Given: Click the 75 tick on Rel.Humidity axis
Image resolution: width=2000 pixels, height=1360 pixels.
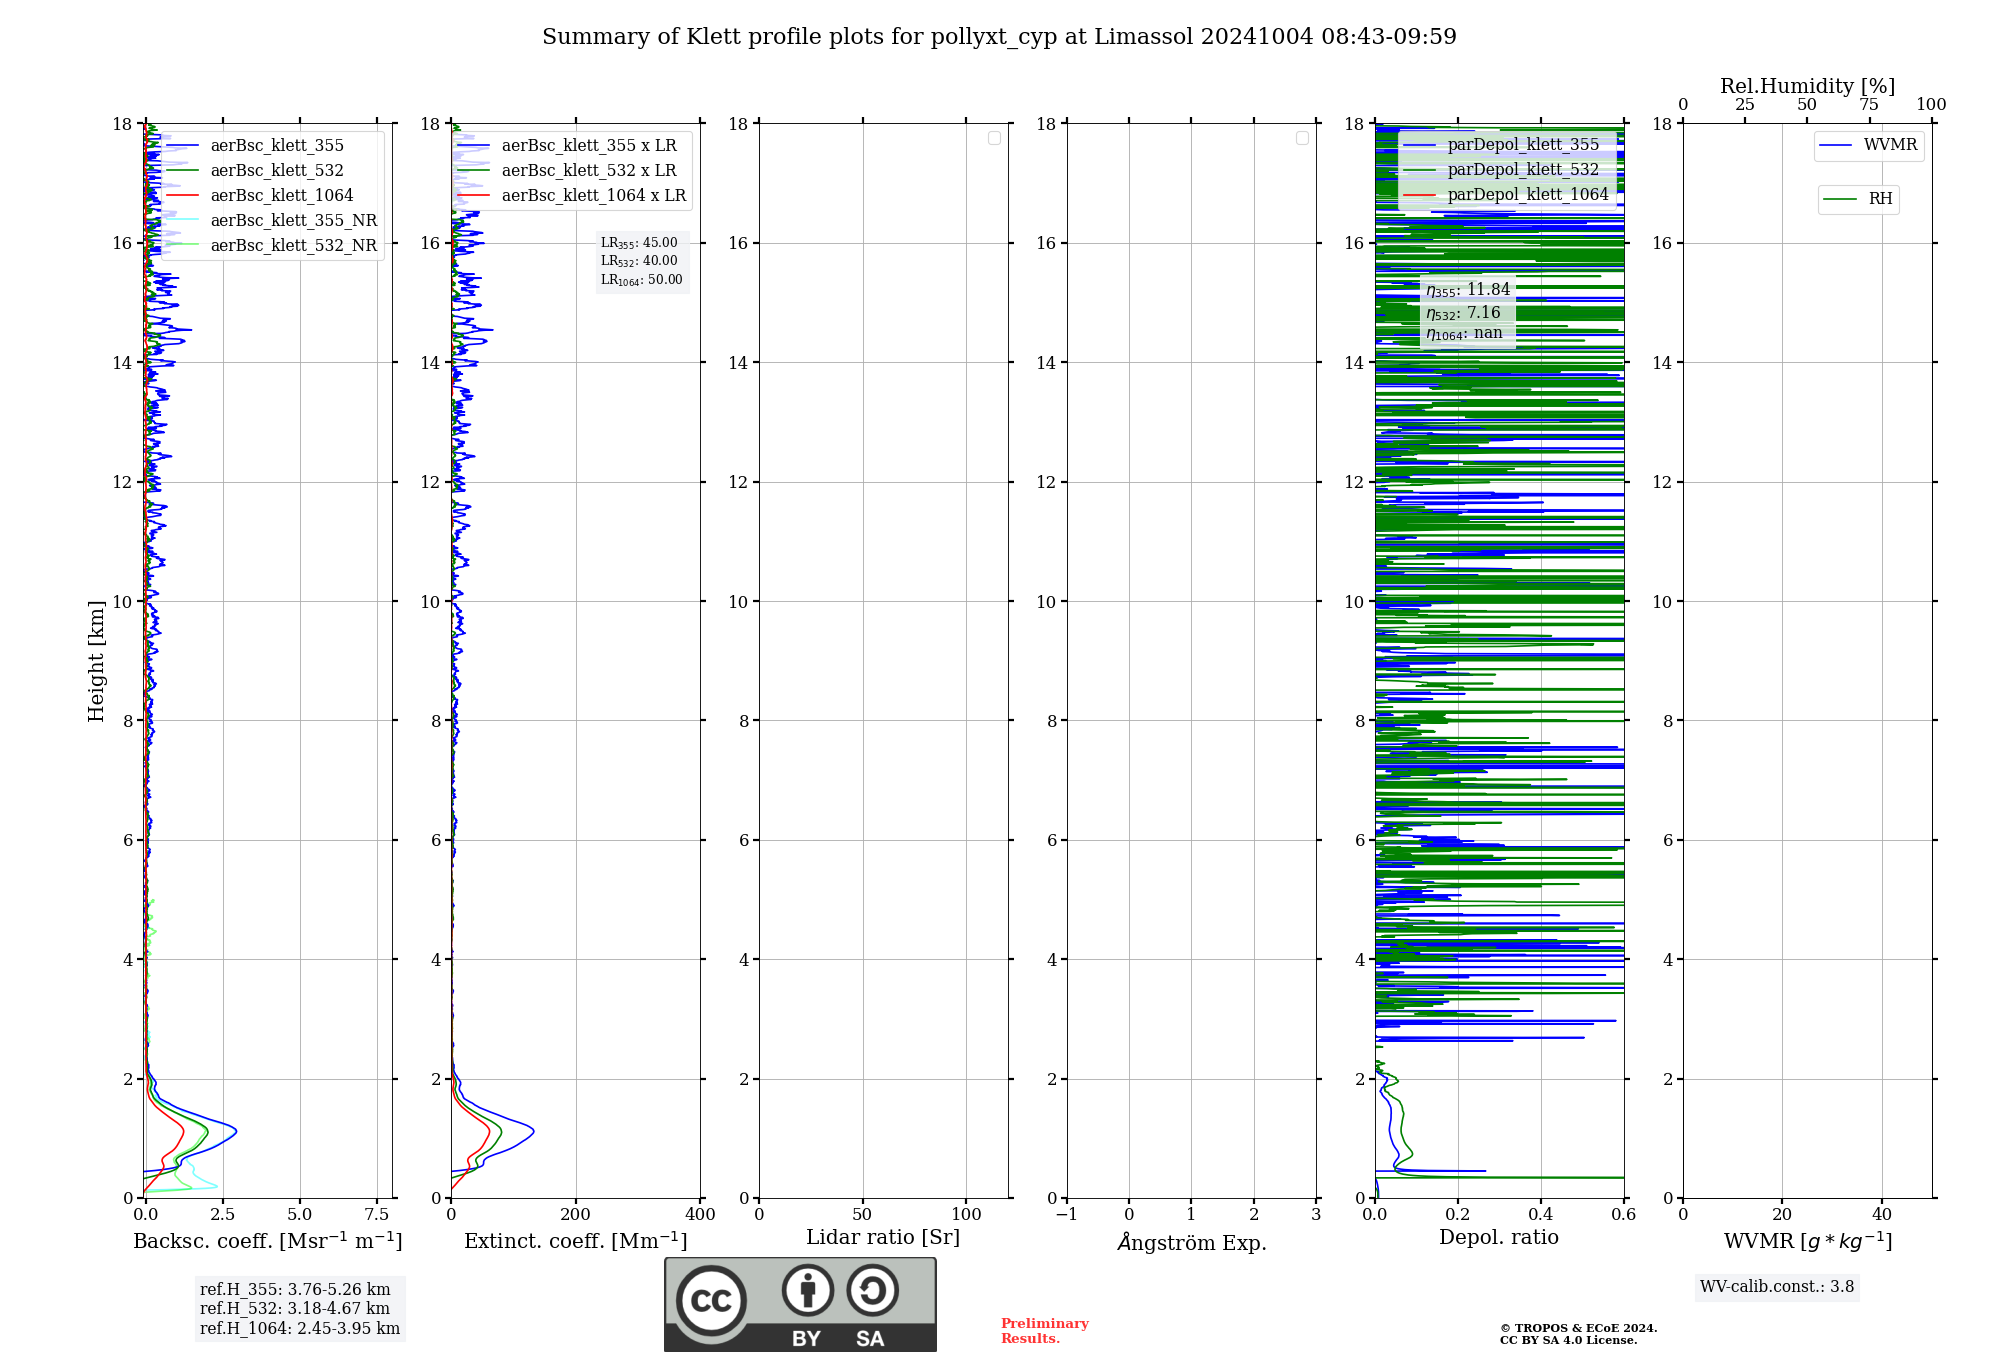Looking at the screenshot, I should point(1869,105).
